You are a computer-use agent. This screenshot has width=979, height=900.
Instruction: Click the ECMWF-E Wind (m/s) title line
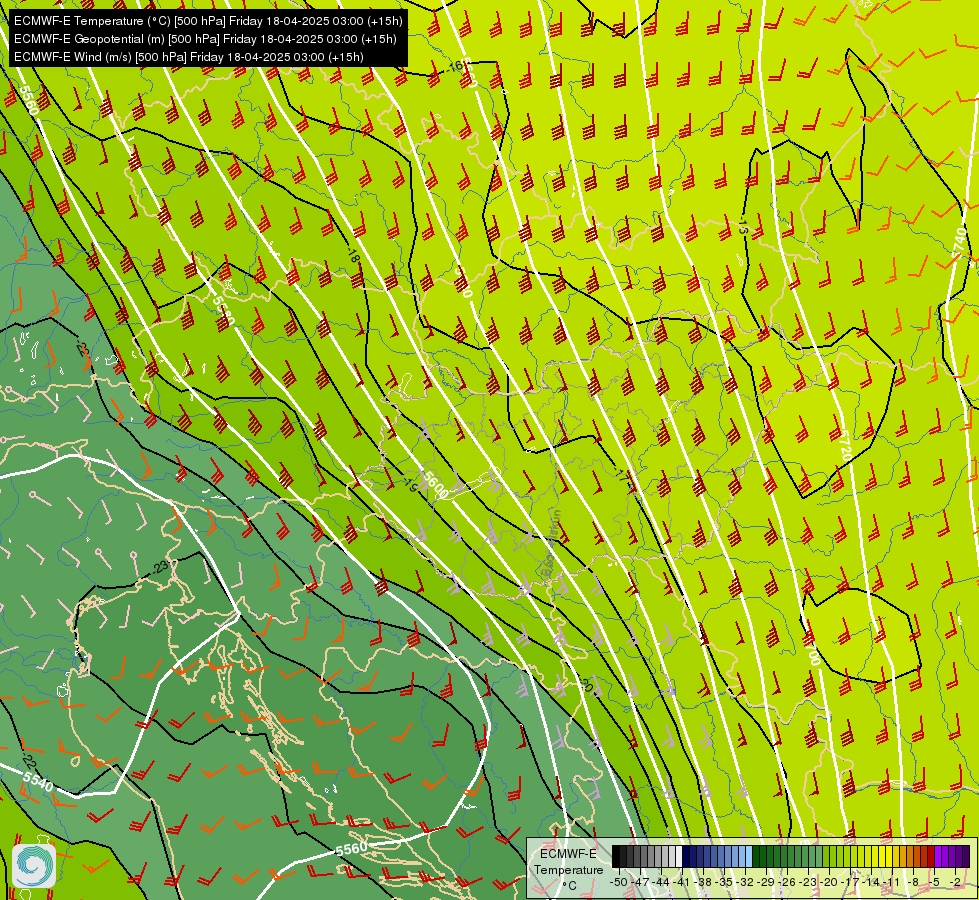[189, 57]
